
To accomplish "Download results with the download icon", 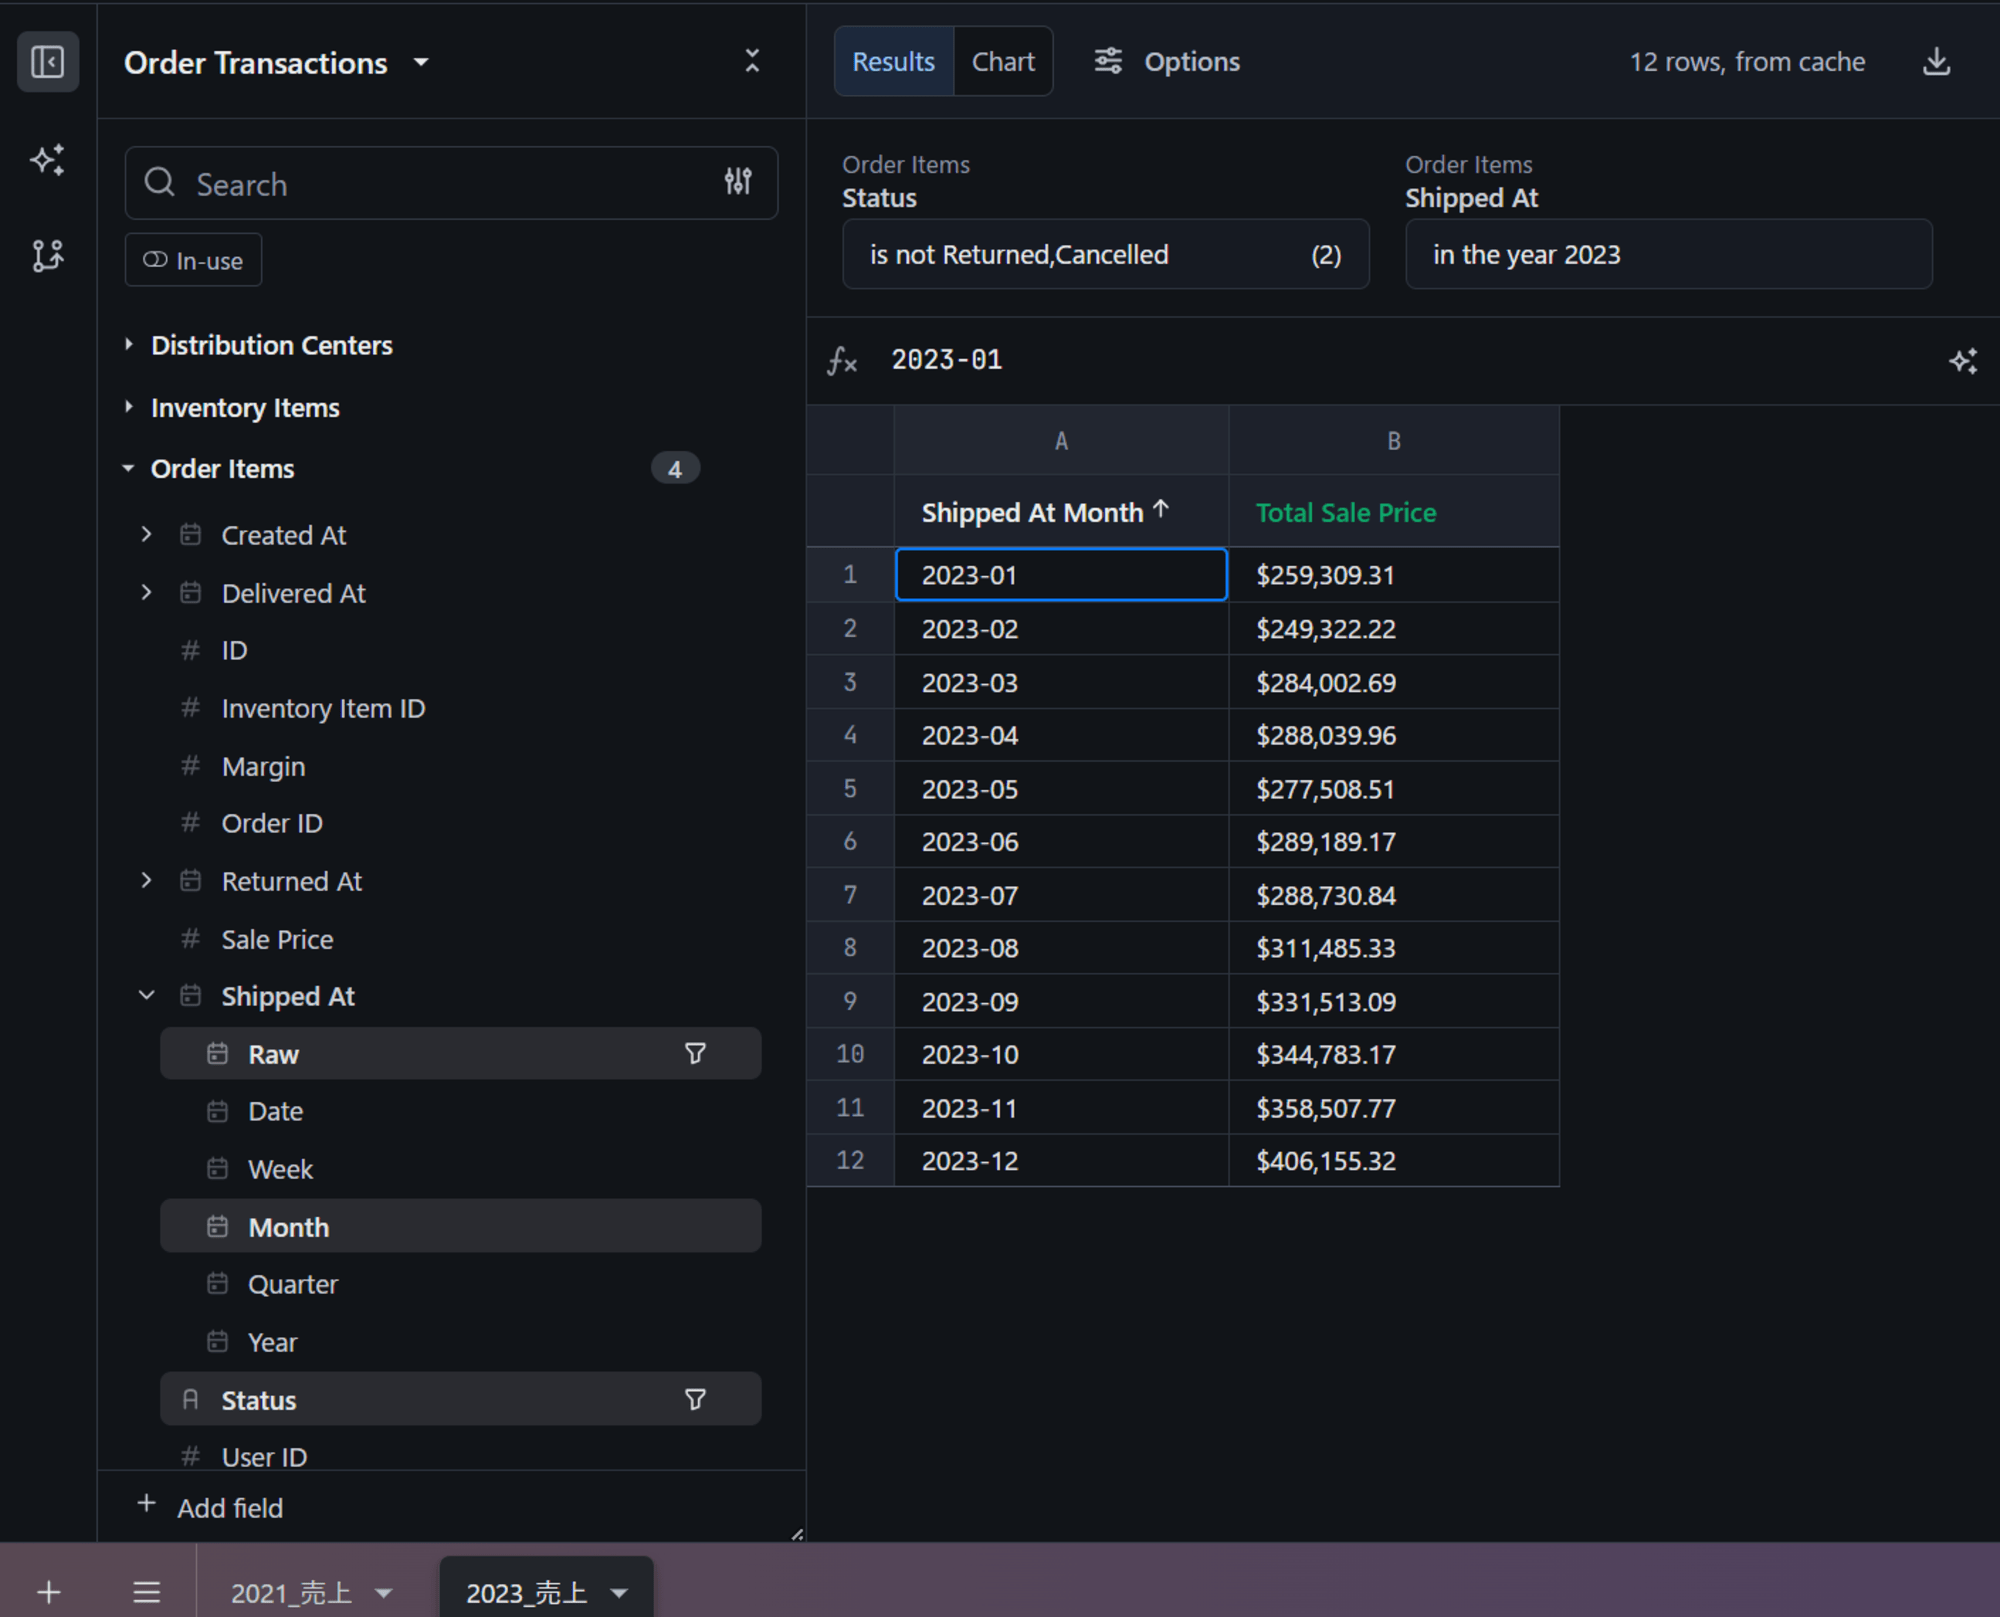I will [1936, 61].
